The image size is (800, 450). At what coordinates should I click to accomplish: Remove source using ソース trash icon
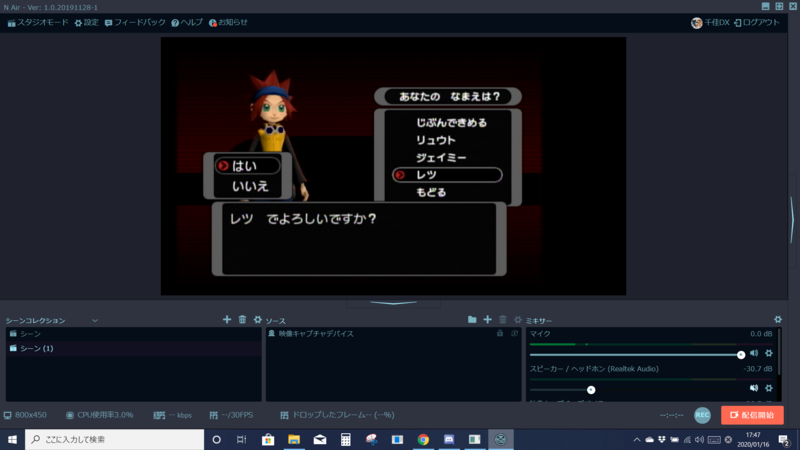click(503, 319)
